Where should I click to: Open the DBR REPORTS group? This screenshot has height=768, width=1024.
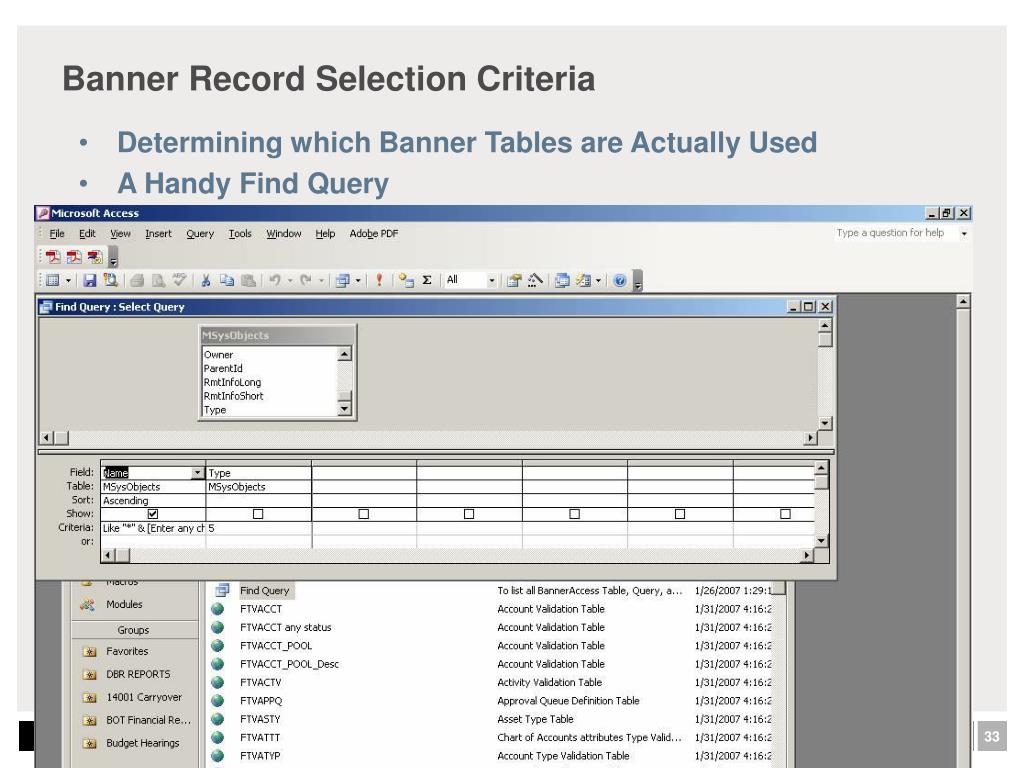pyautogui.click(x=138, y=675)
